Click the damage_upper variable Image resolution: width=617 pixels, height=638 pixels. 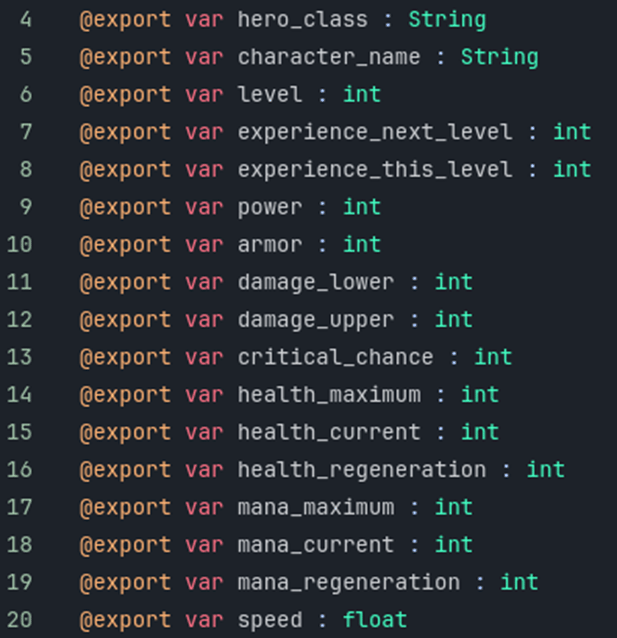[316, 320]
